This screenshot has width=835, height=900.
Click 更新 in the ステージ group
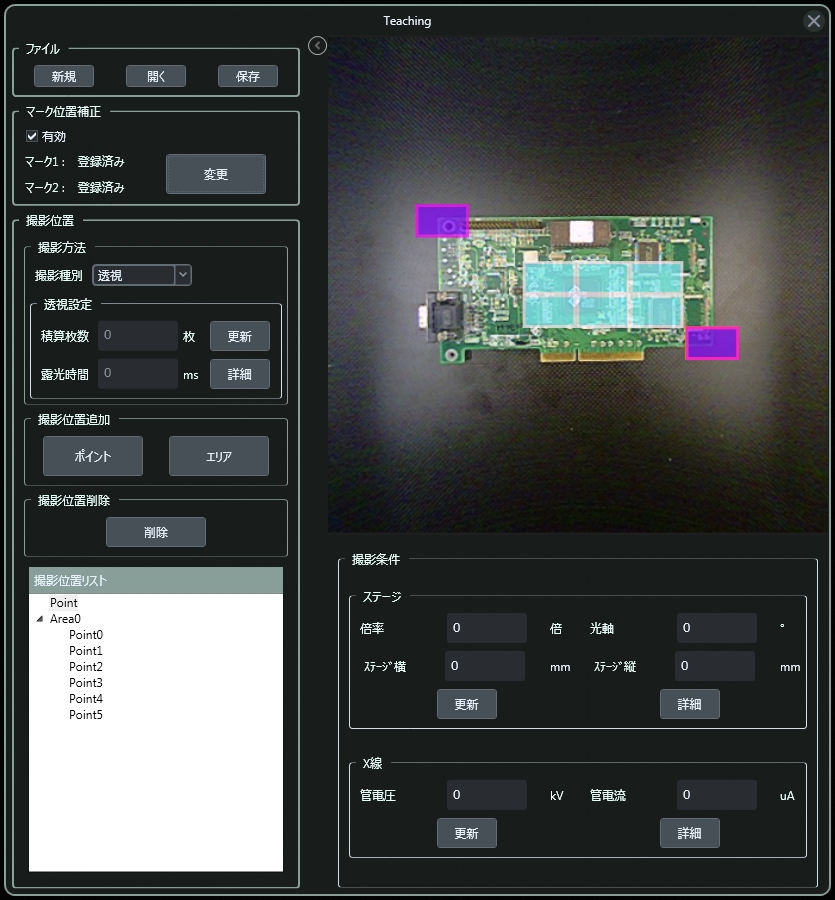[467, 704]
